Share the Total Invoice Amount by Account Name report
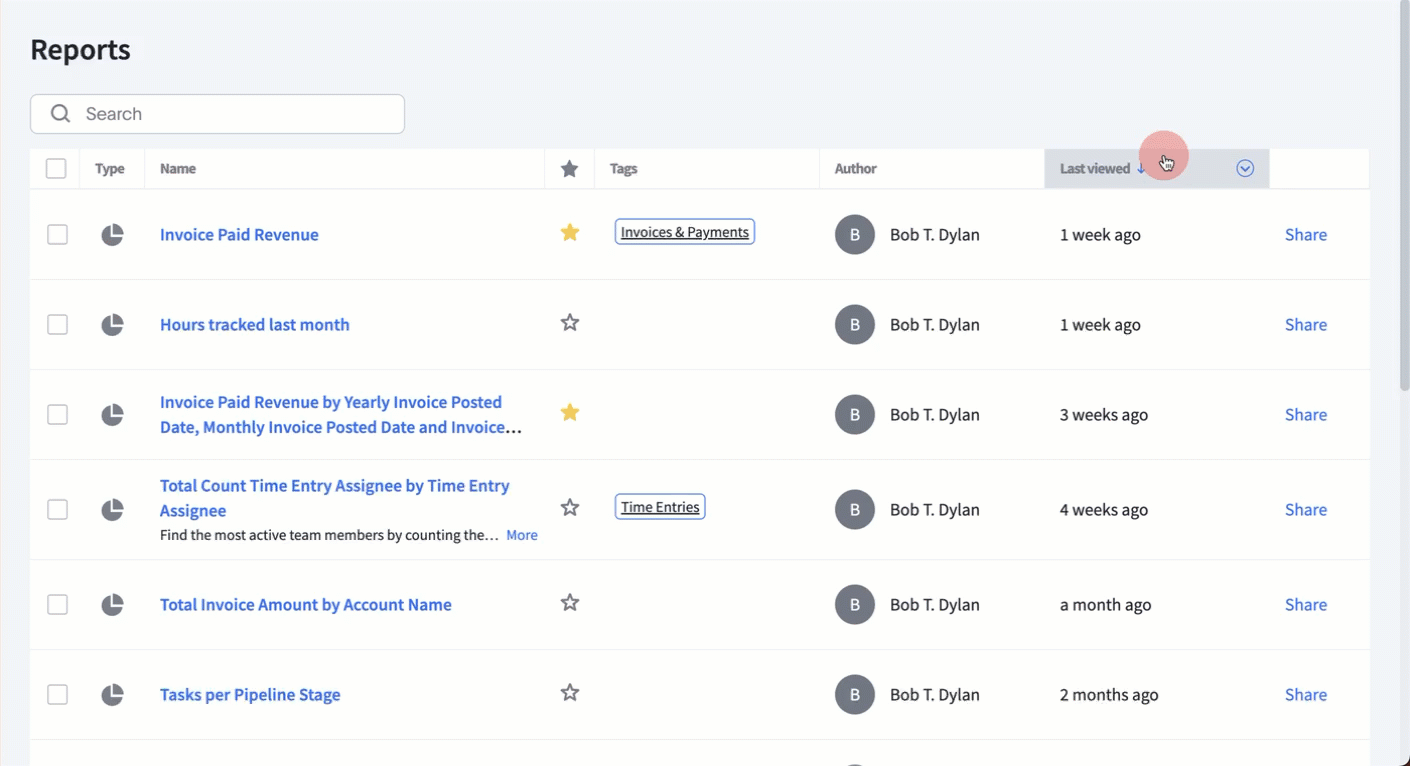Screen dimensions: 1410x766 coord(1305,605)
